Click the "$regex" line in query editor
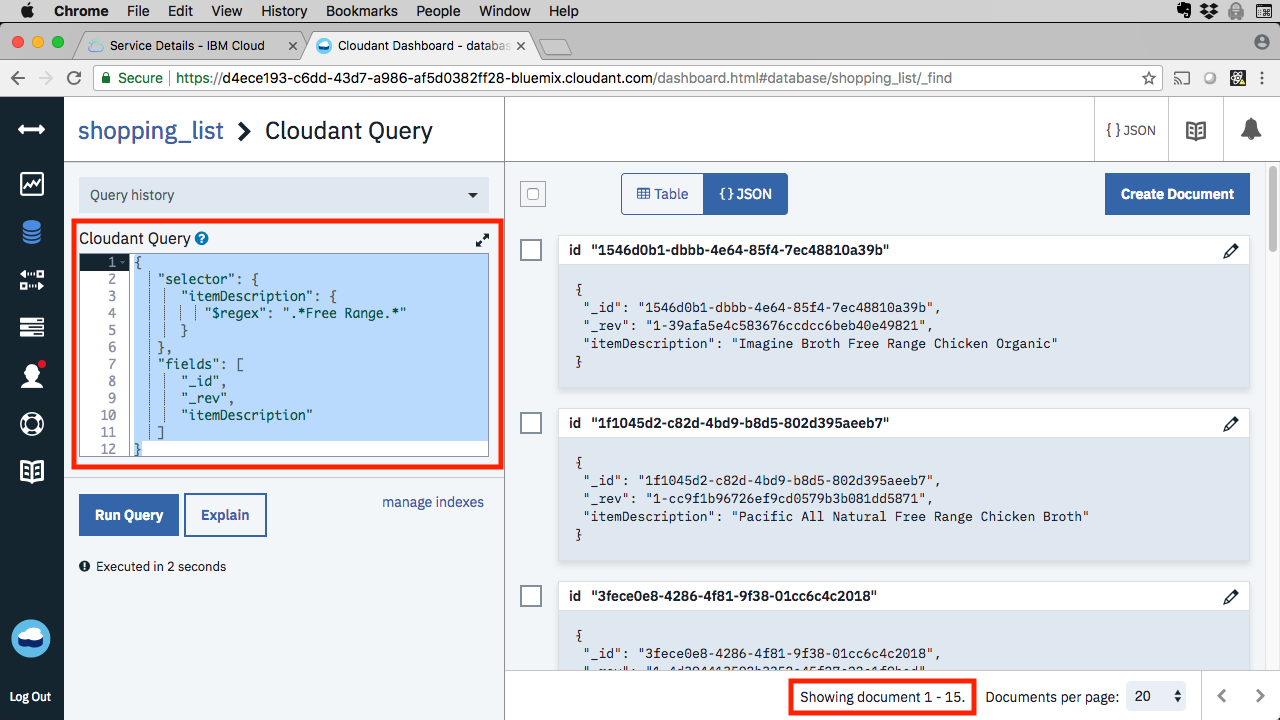 [305, 313]
